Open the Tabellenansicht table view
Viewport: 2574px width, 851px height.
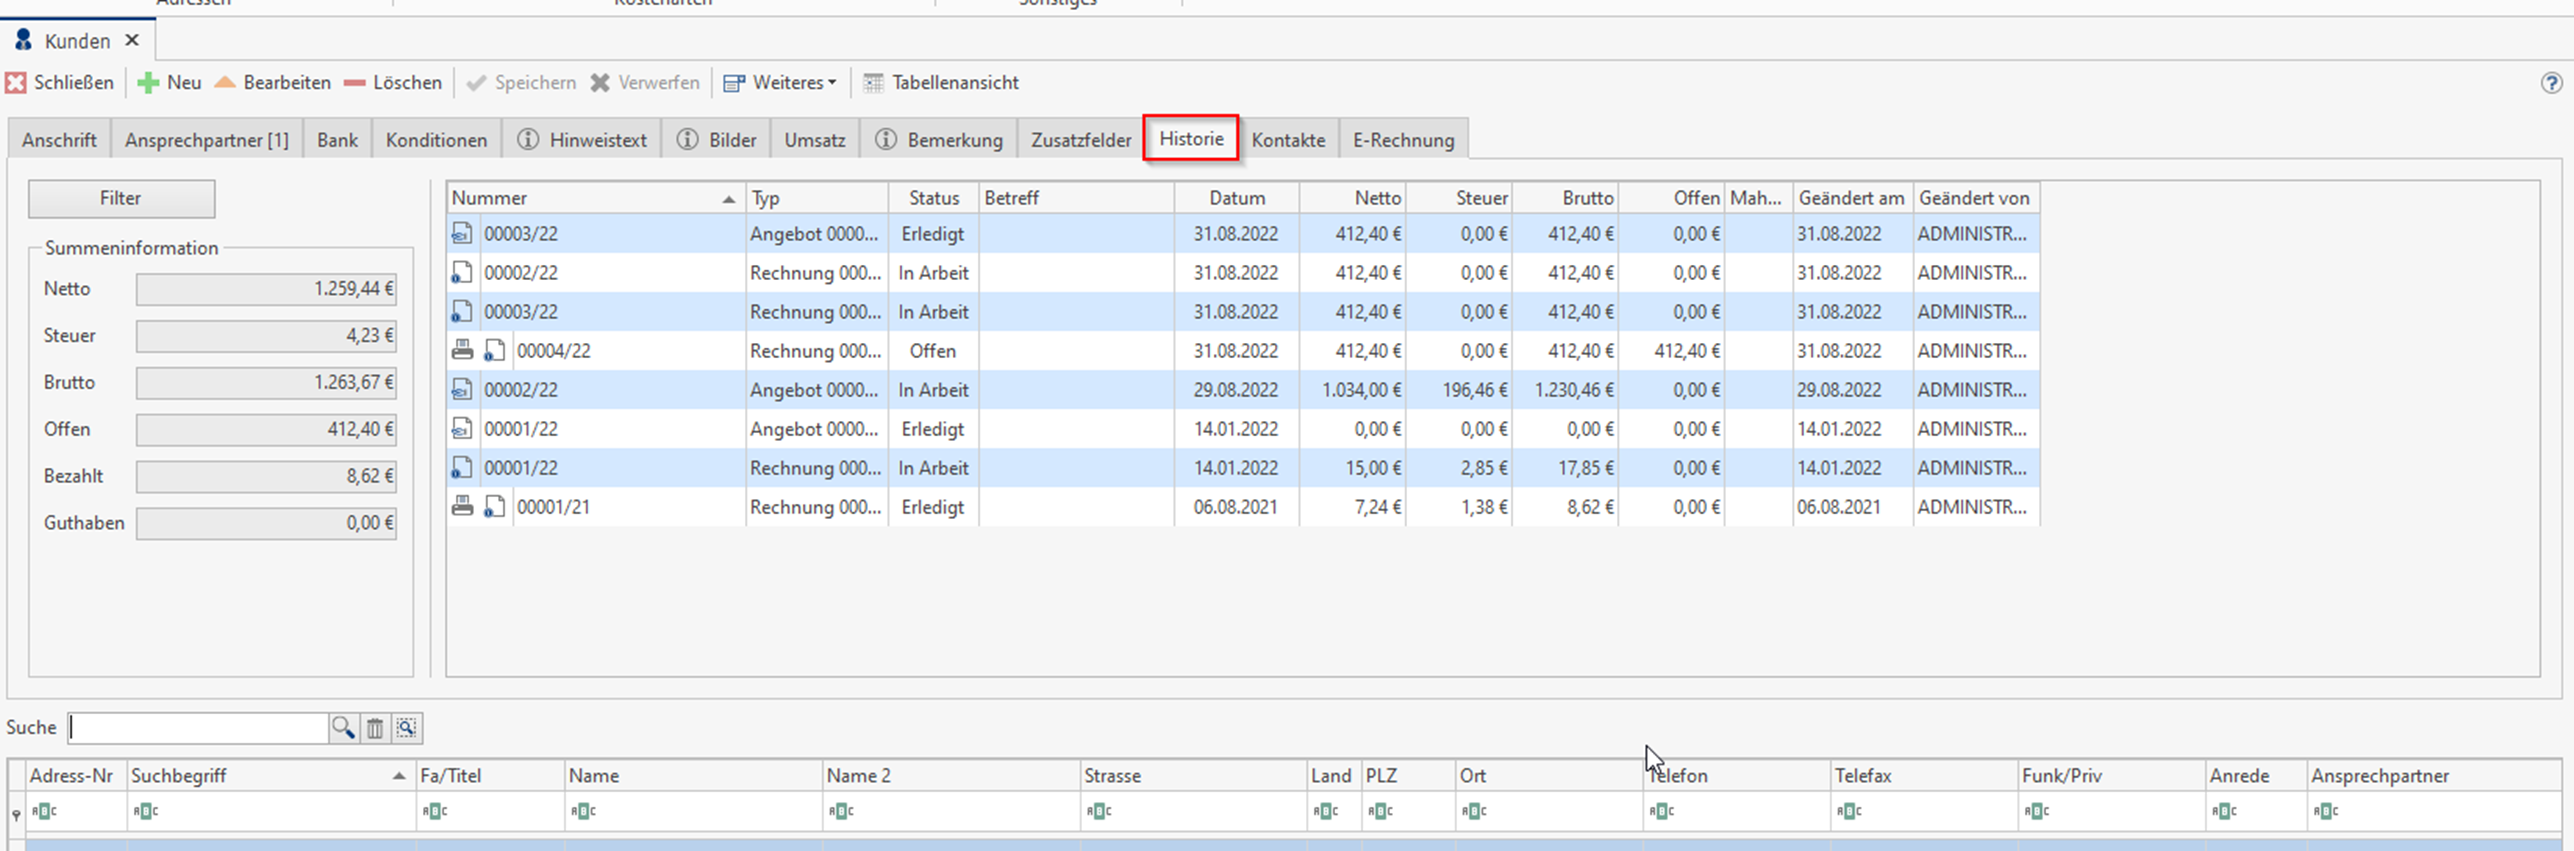tap(941, 83)
